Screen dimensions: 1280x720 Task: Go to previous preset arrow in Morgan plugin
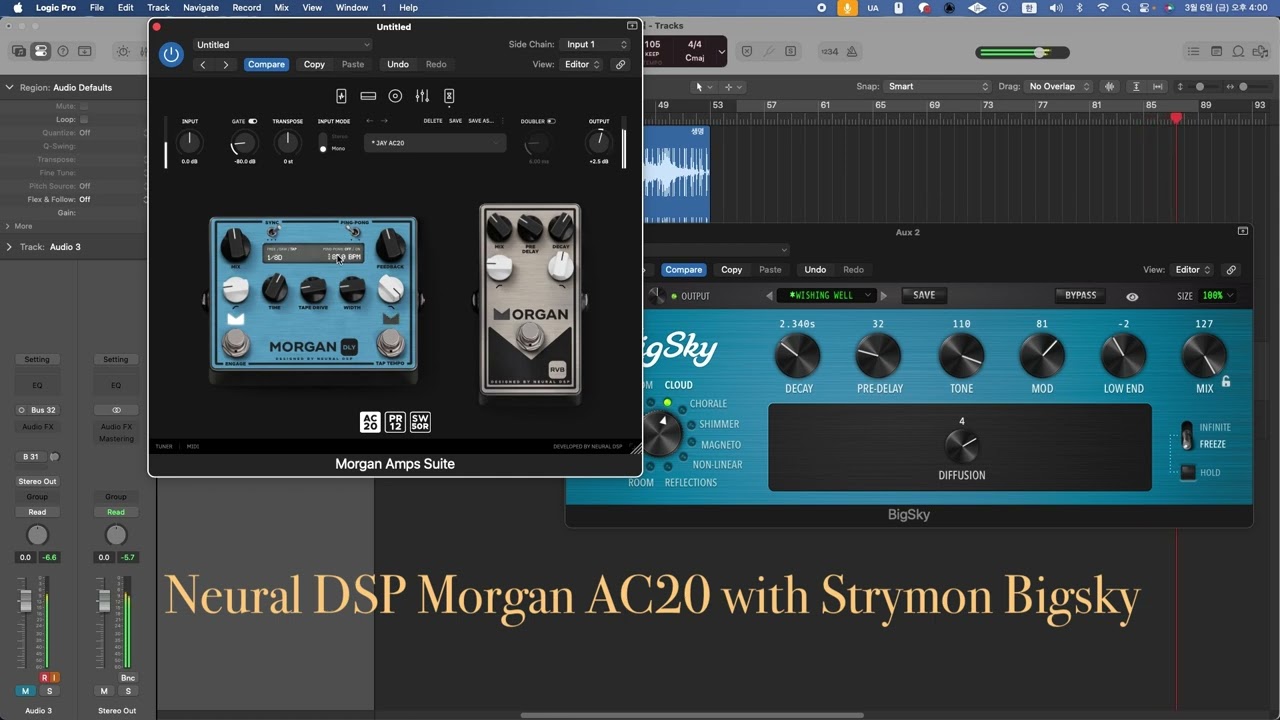click(x=369, y=121)
